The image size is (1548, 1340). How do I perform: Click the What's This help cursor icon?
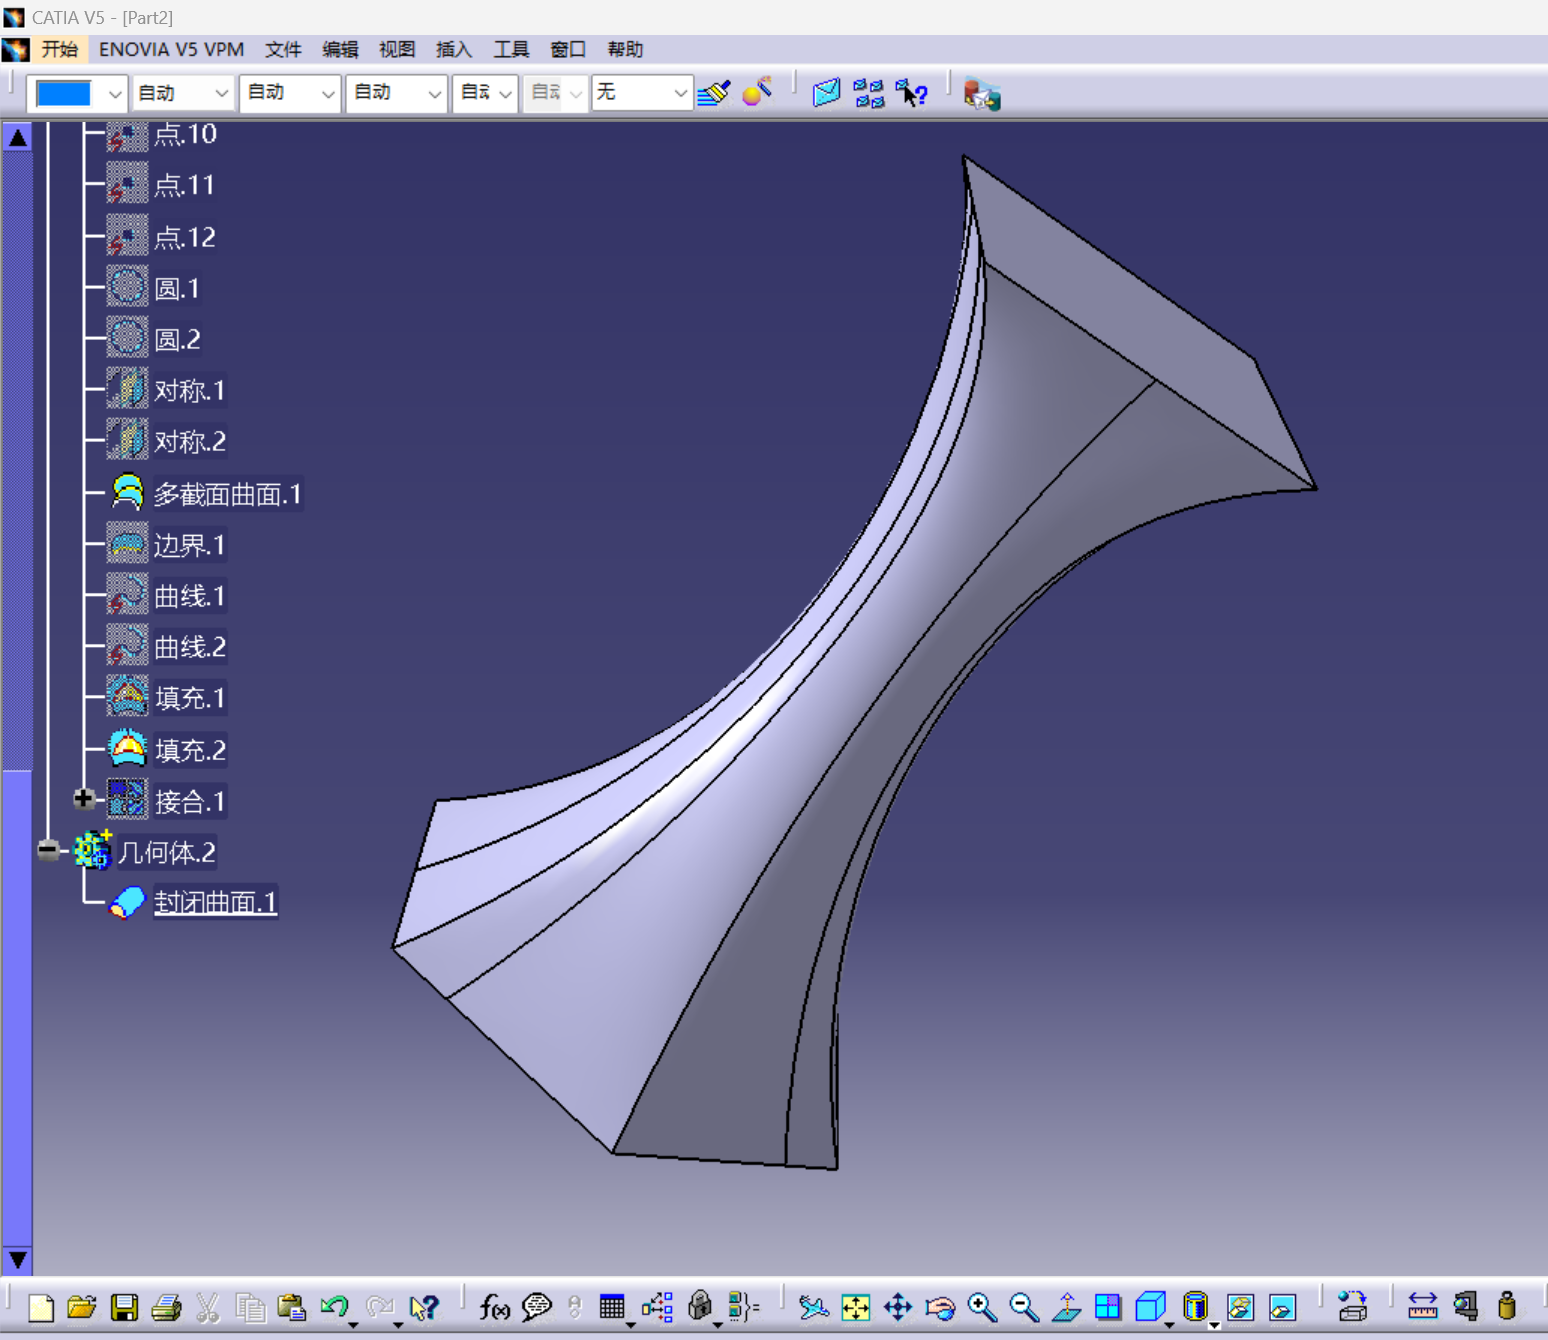[x=424, y=1307]
